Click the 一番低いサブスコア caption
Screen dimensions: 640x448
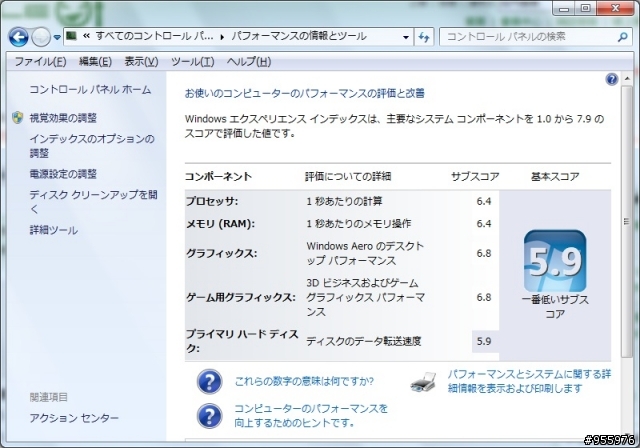coord(555,306)
